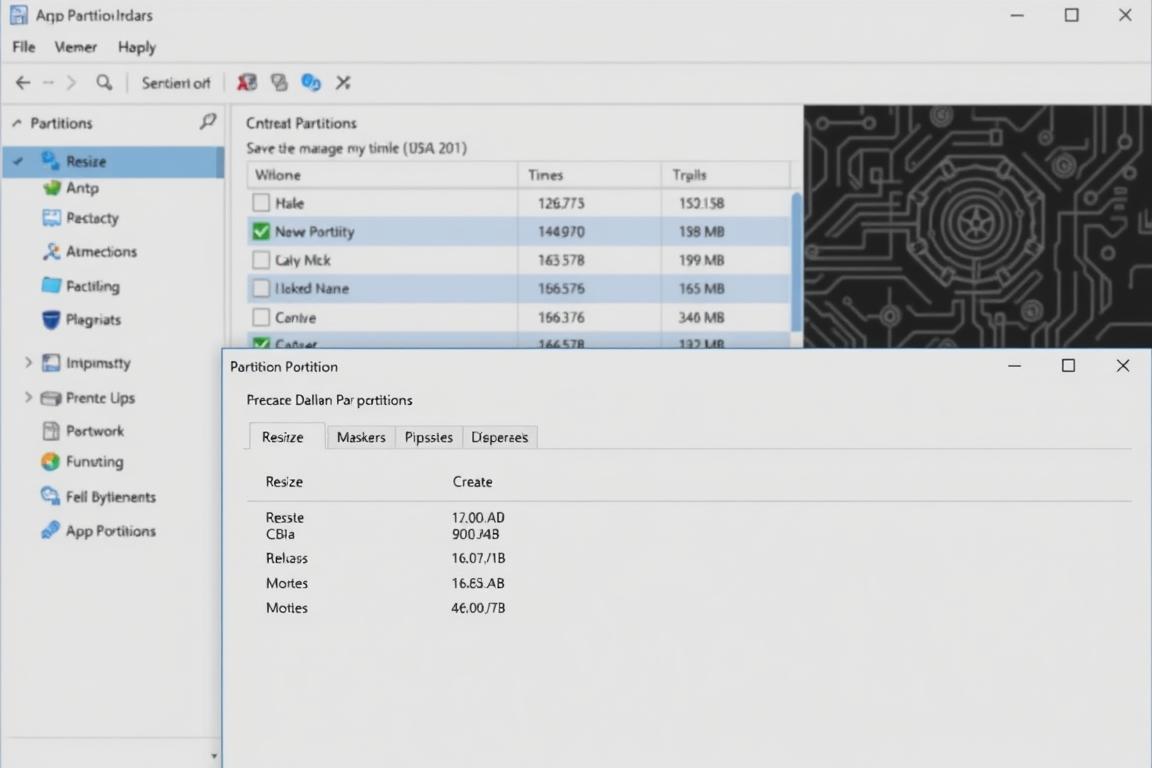Click the delete X icon on the toolbar

343,83
